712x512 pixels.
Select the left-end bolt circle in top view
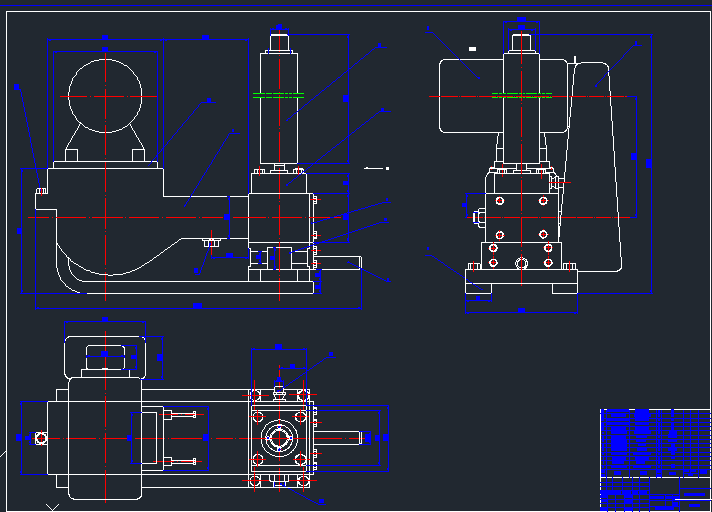click(x=41, y=438)
